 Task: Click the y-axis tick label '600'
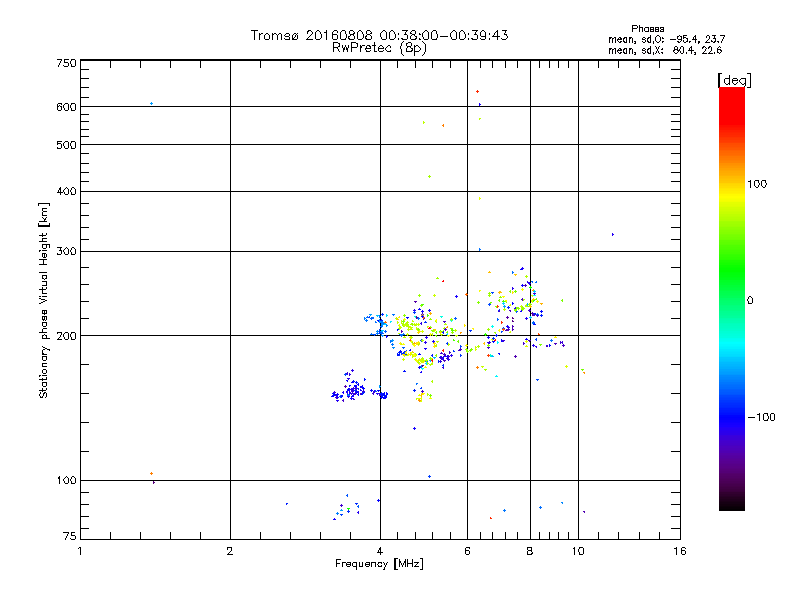pyautogui.click(x=66, y=107)
